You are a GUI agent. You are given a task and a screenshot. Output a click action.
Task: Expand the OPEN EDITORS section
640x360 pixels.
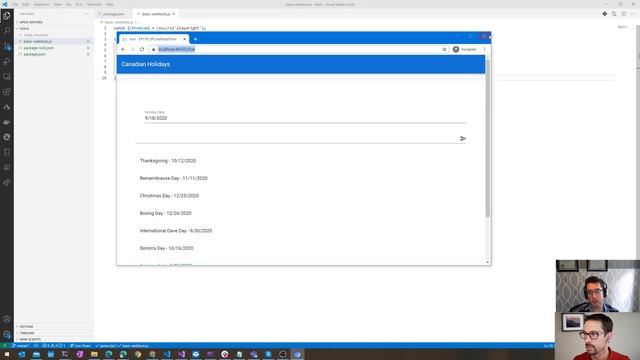coord(55,22)
